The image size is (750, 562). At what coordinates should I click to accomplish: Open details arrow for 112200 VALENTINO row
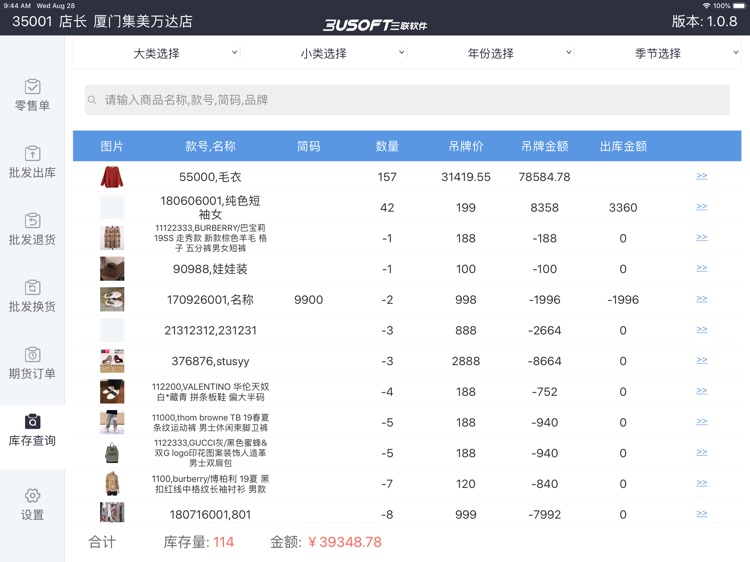pyautogui.click(x=702, y=391)
